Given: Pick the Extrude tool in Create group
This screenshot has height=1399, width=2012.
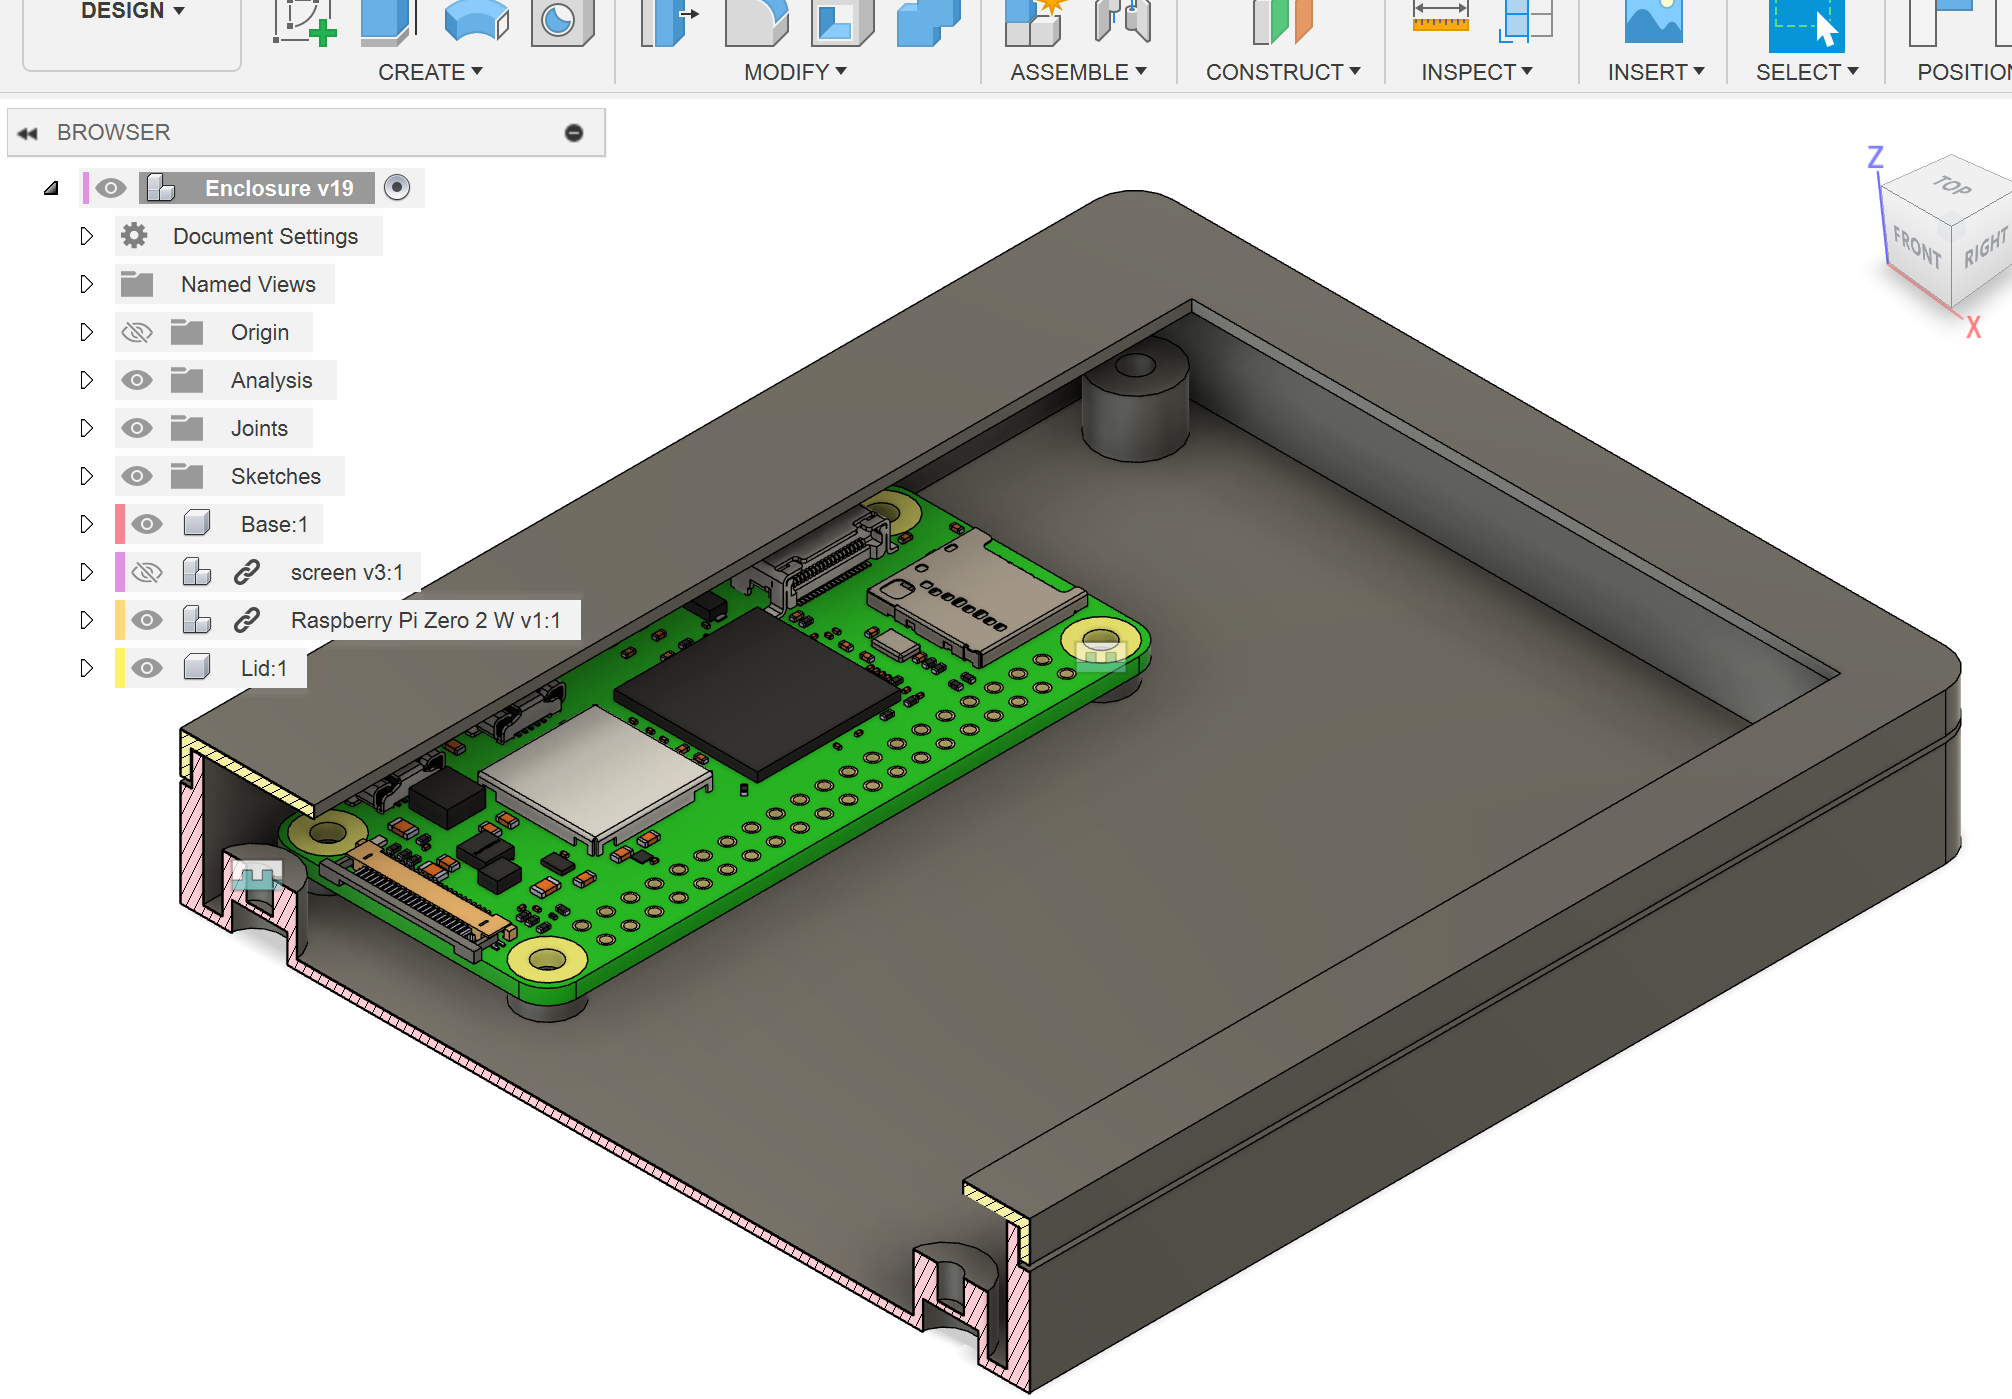Looking at the screenshot, I should tap(389, 22).
